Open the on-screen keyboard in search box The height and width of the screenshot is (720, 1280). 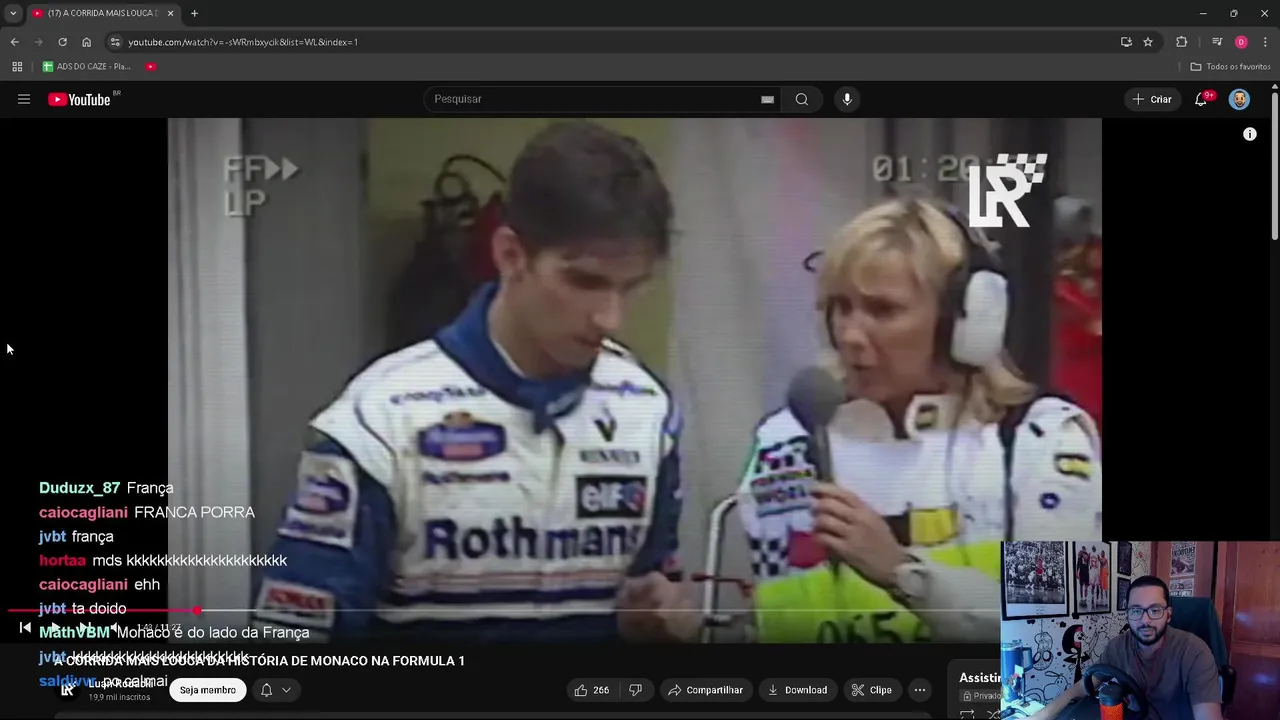pyautogui.click(x=767, y=99)
